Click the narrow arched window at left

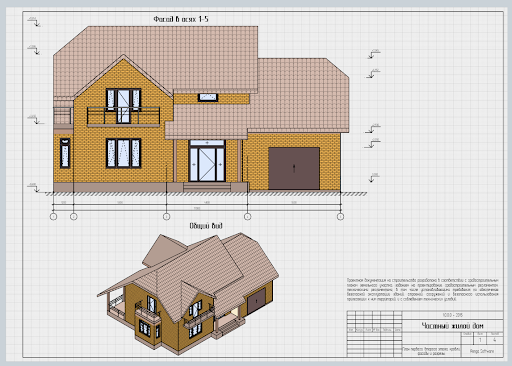(x=65, y=153)
